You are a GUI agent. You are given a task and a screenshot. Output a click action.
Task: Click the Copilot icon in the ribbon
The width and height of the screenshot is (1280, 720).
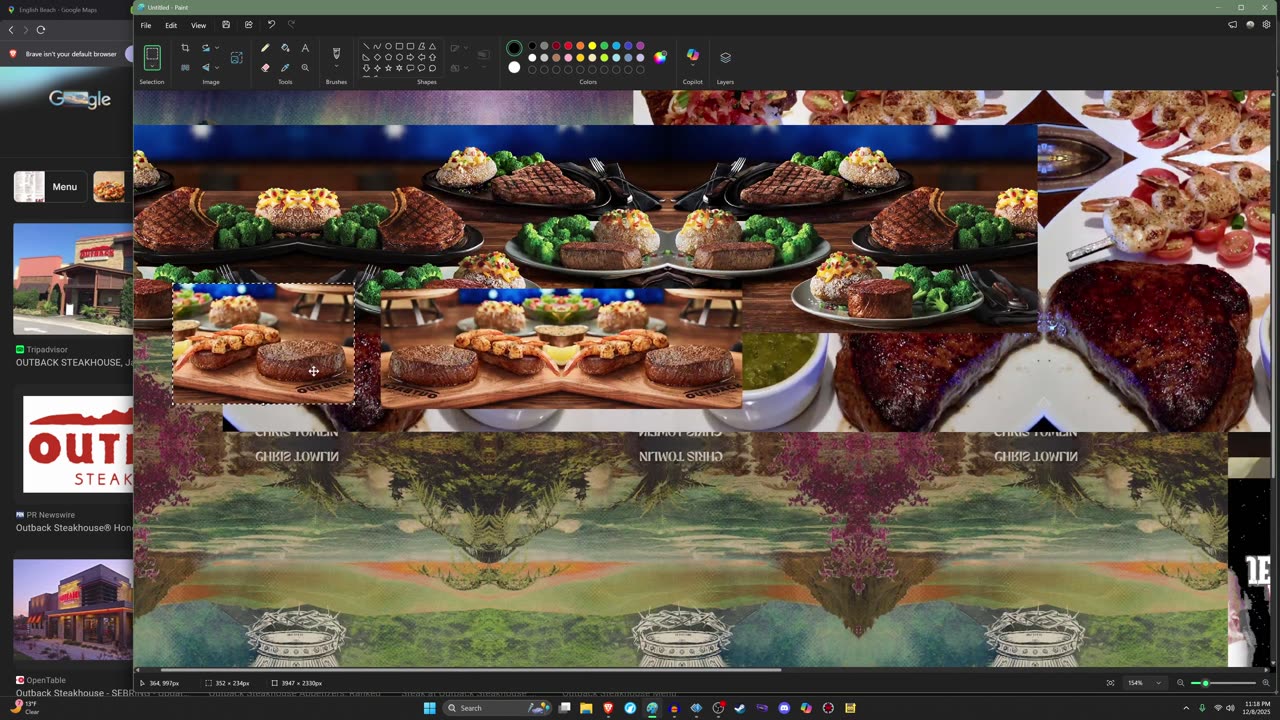pos(692,56)
